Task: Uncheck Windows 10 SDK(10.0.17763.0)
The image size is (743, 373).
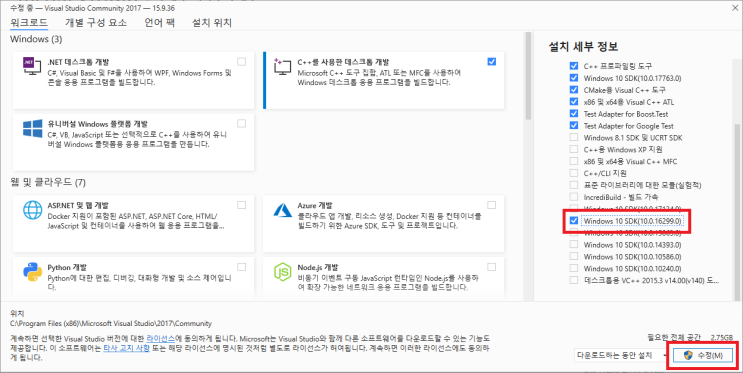Action: 574,78
